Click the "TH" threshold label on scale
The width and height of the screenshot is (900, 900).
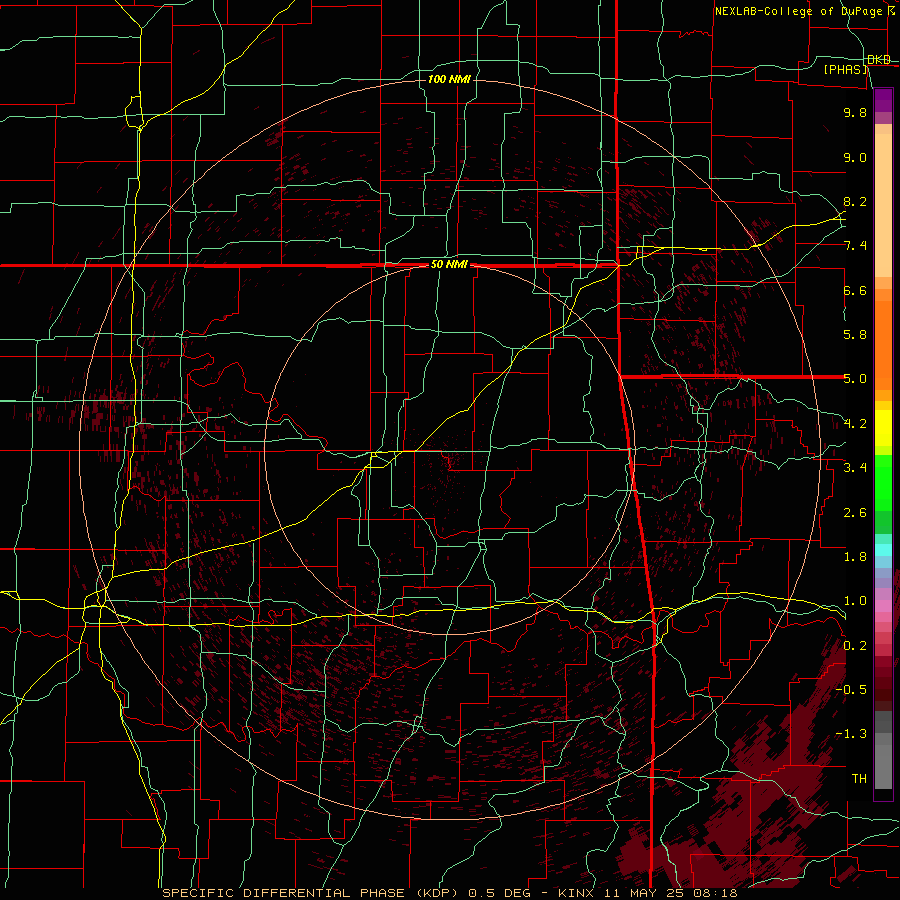pos(859,779)
